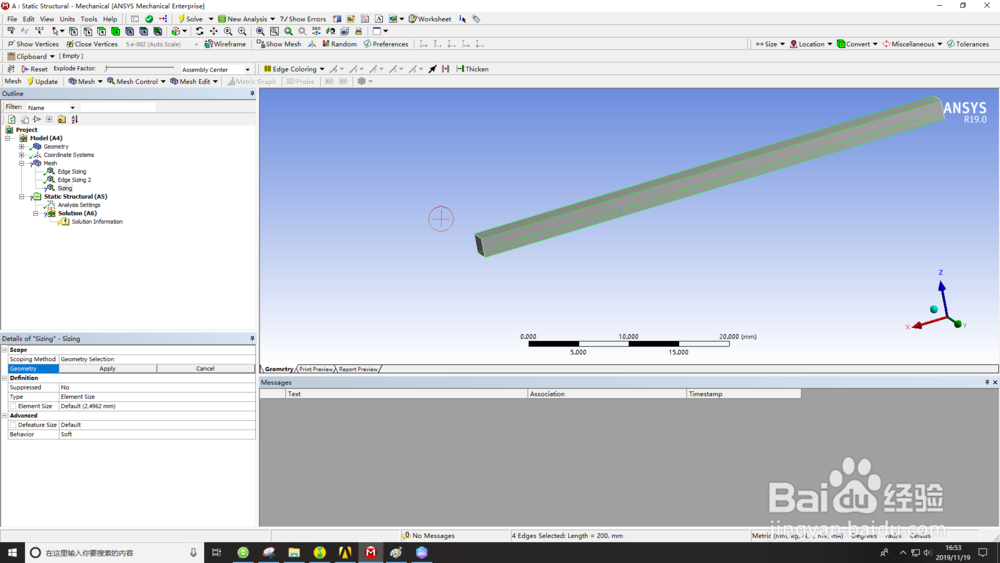1000x563 pixels.
Task: Collapse the Definition section in Details
Action: [x=4, y=378]
